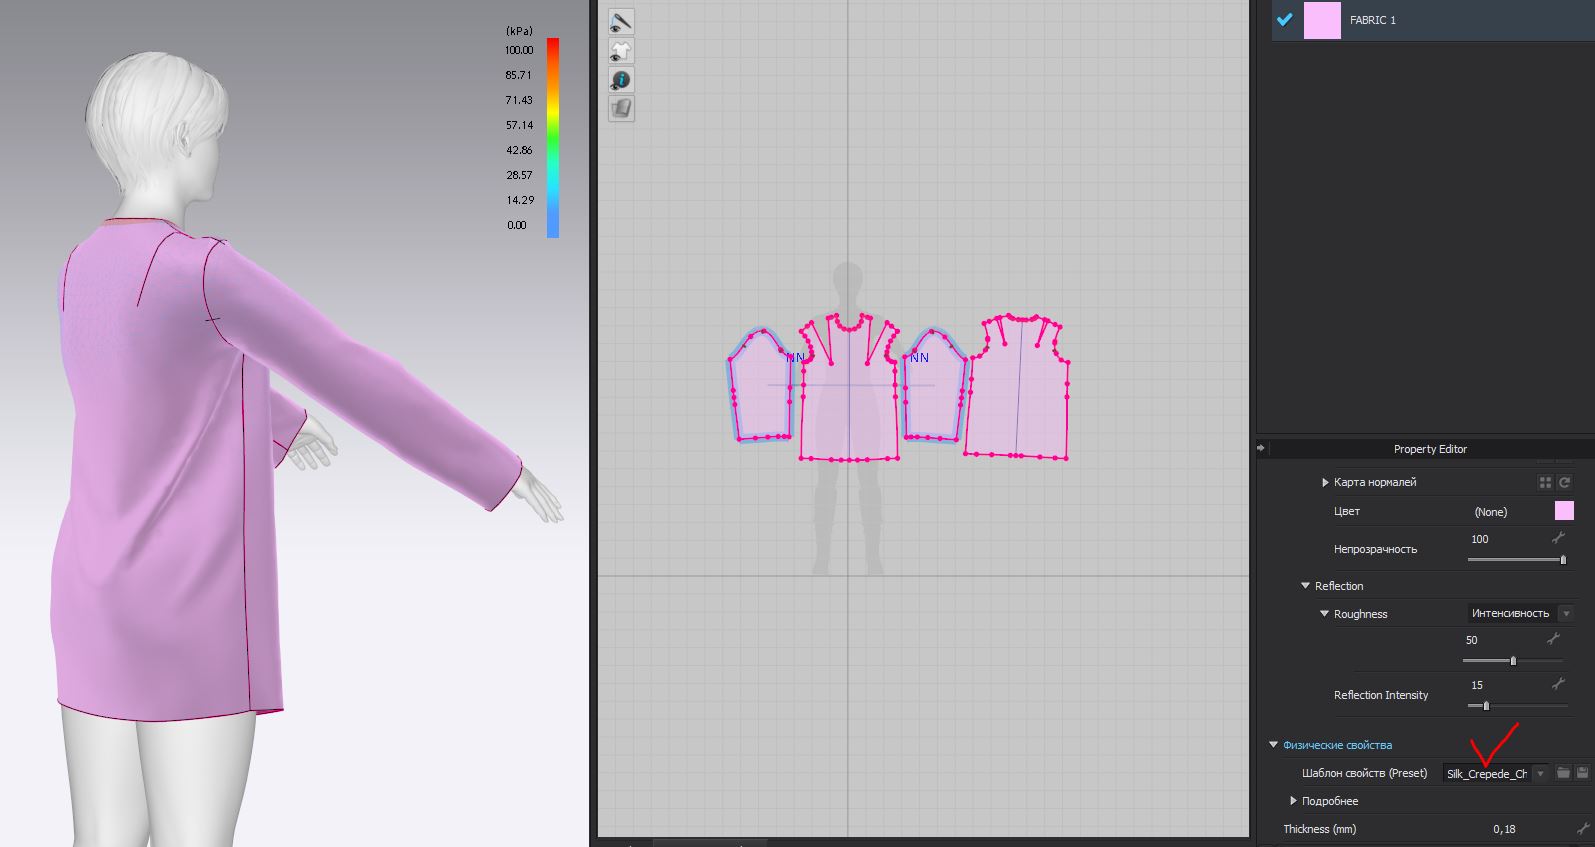Select the FABRIC 1 pink thumbnail
1595x847 pixels.
point(1322,20)
